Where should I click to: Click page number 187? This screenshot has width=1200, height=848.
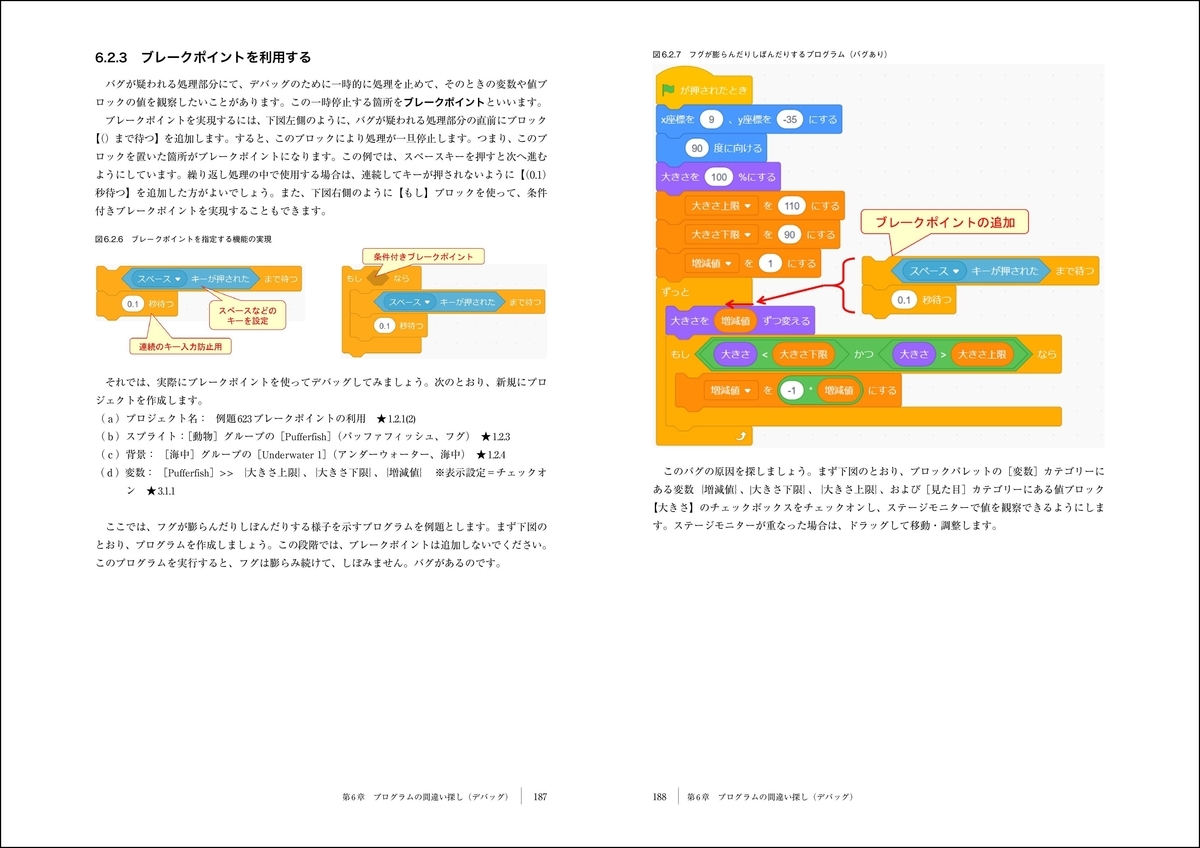pos(540,797)
